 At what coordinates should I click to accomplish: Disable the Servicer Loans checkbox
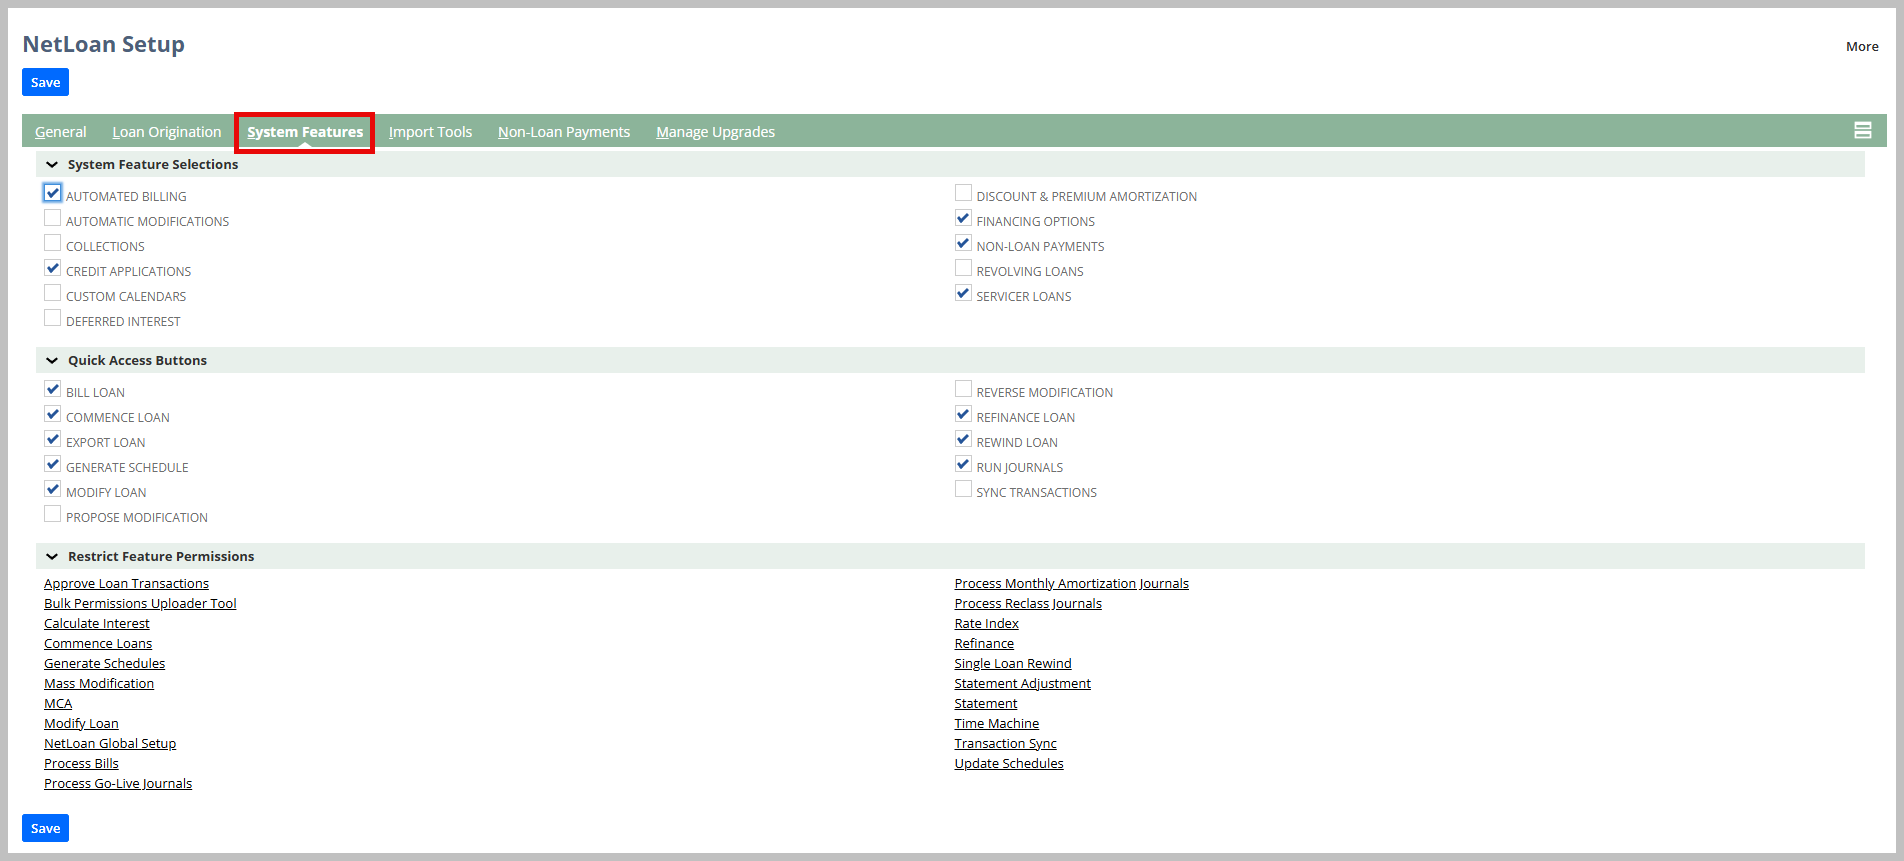(963, 293)
